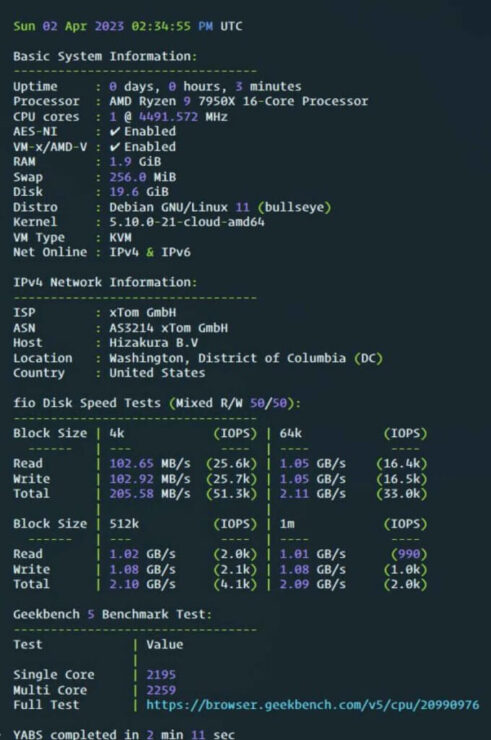Viewport: 491px width, 740px height.
Task: Click the VM-x/AMD-V Enabled checkmark
Action: click(114, 147)
